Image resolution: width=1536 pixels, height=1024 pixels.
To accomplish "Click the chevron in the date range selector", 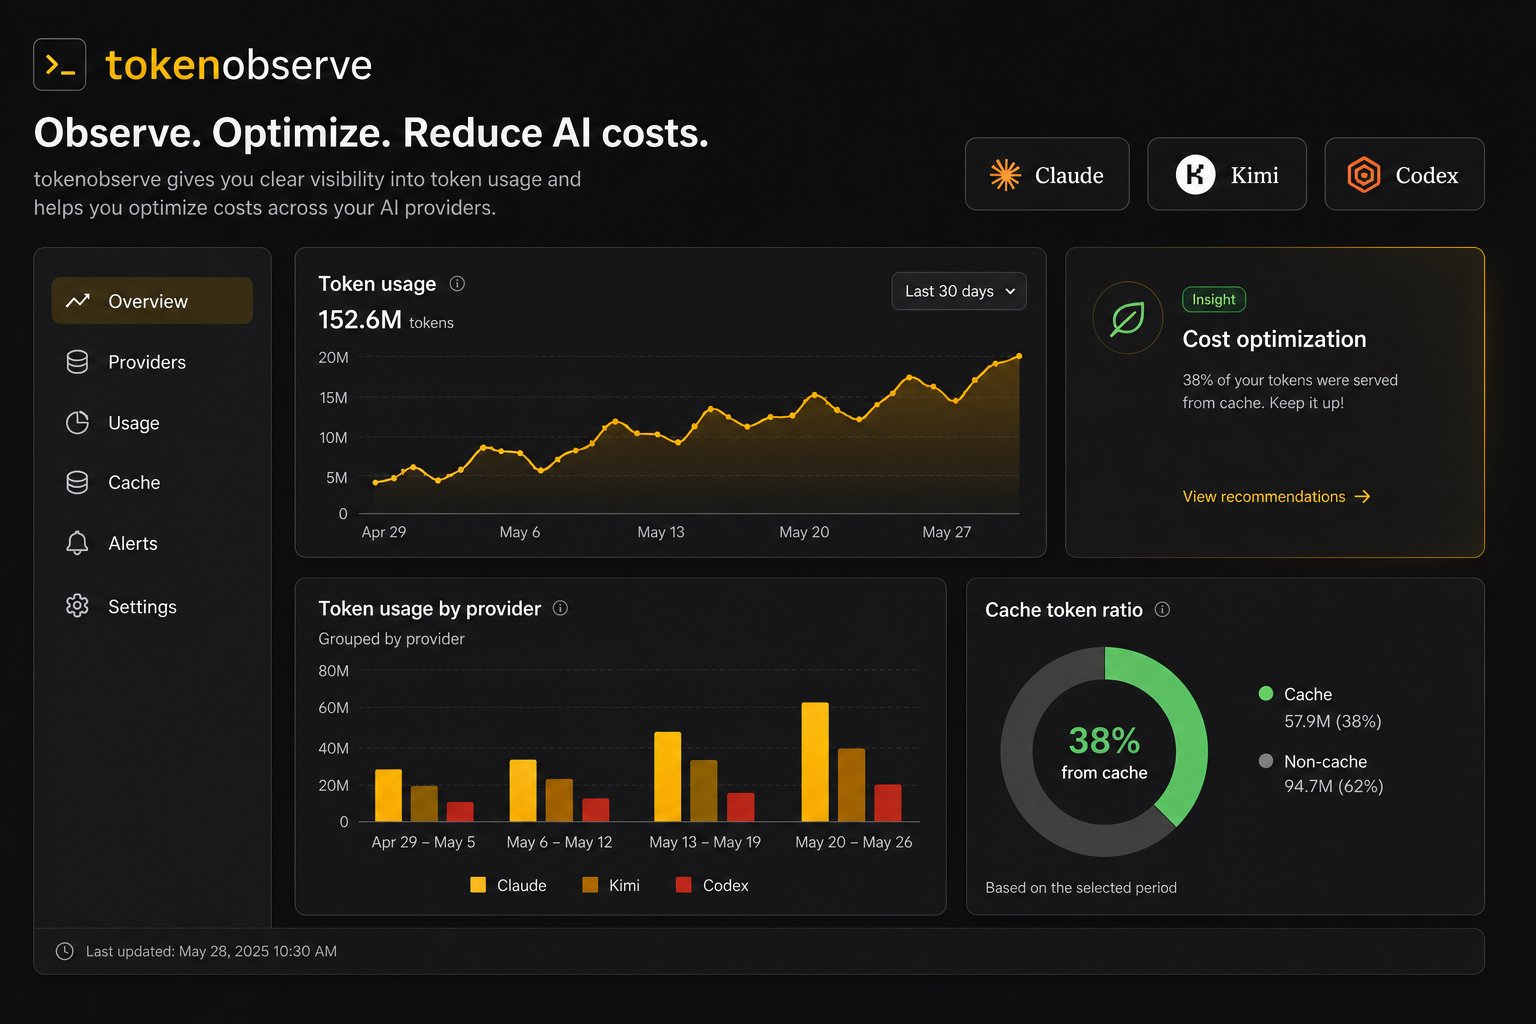I will (x=1010, y=291).
